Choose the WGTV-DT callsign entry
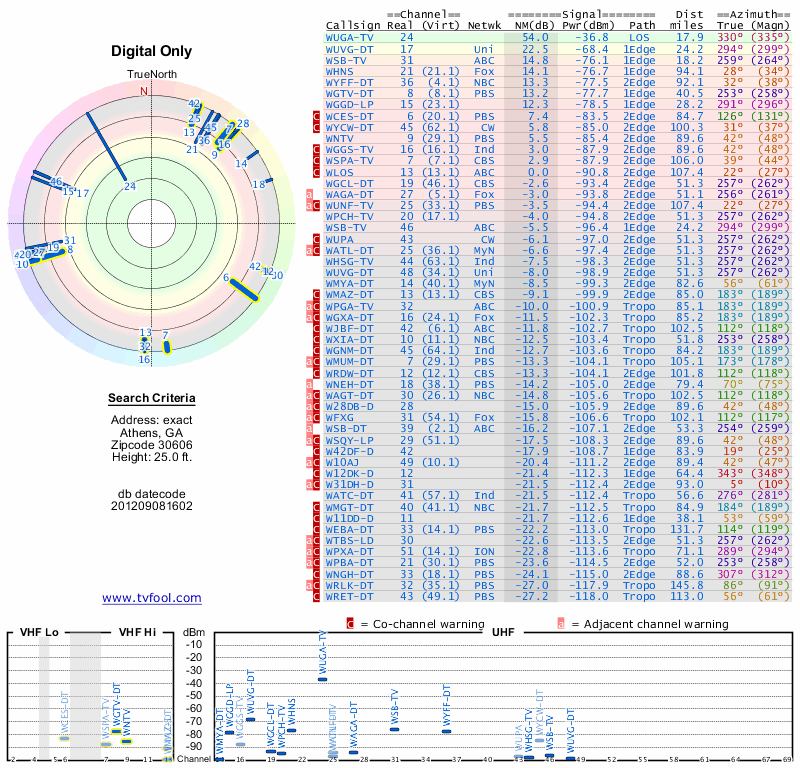The image size is (800, 768). [x=349, y=93]
